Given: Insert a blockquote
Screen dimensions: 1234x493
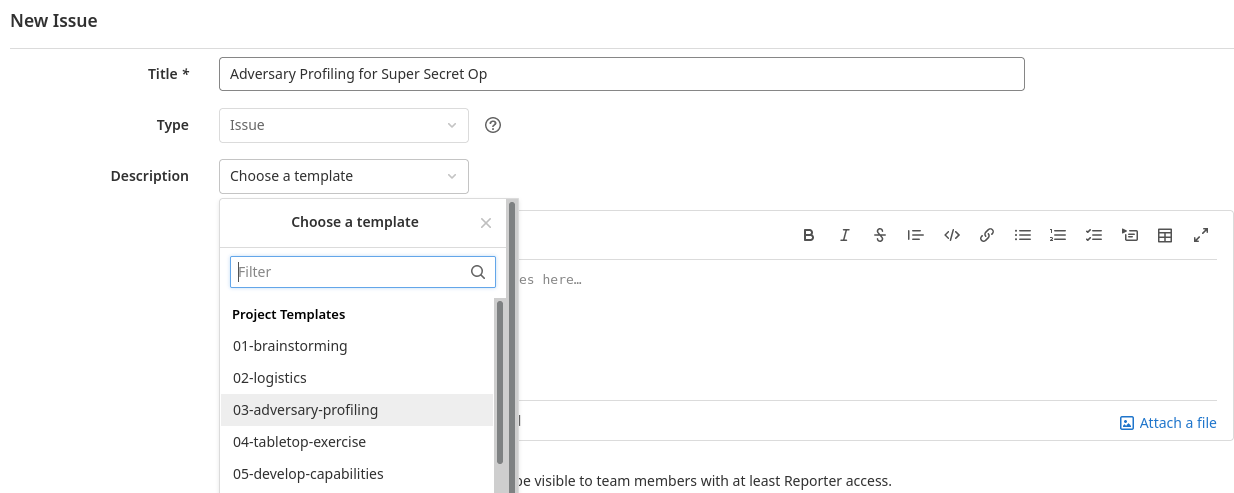Looking at the screenshot, I should (915, 235).
